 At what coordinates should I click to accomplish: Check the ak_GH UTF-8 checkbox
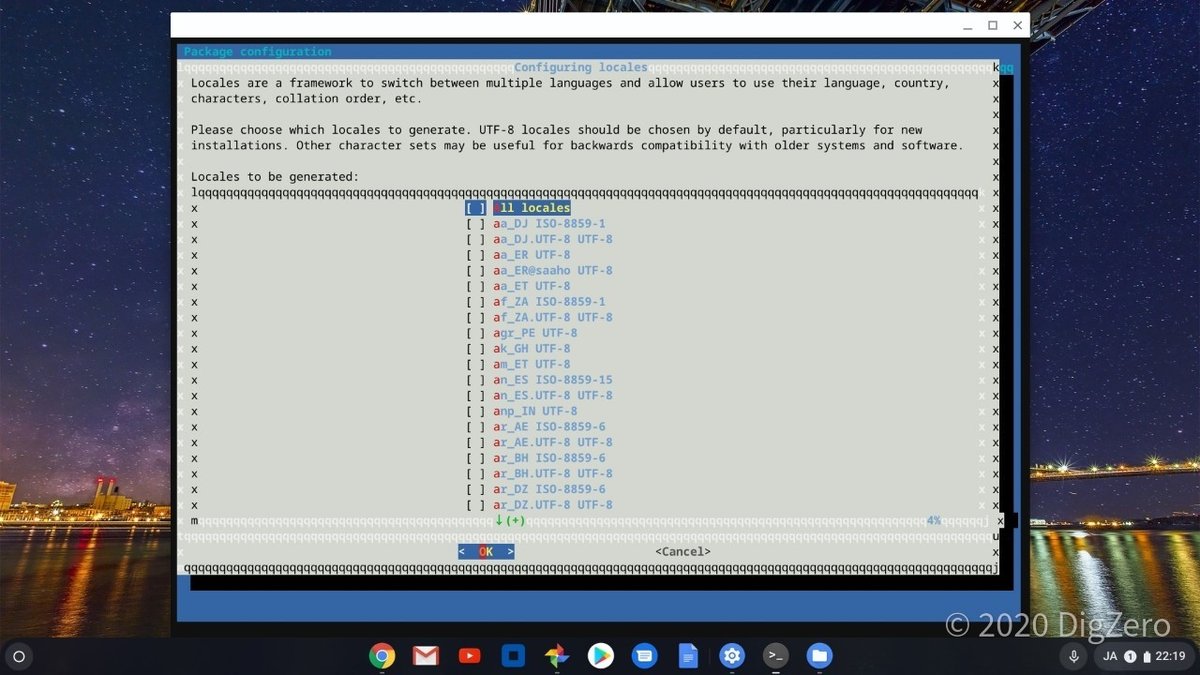pos(476,348)
